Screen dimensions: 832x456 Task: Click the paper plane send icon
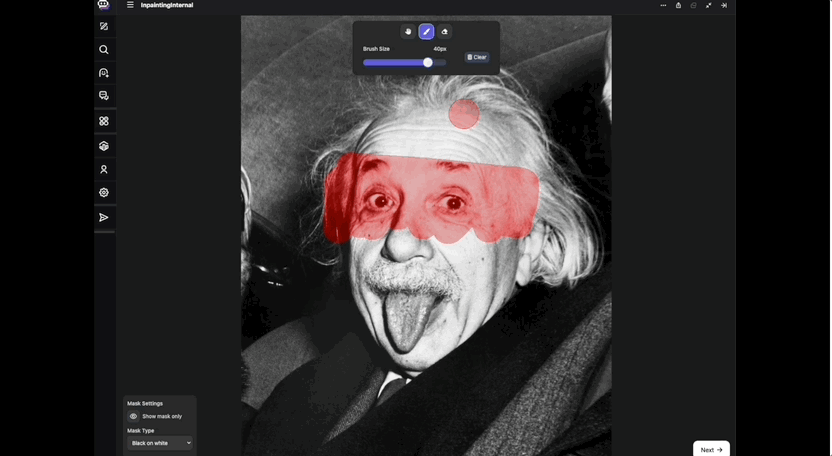[103, 218]
